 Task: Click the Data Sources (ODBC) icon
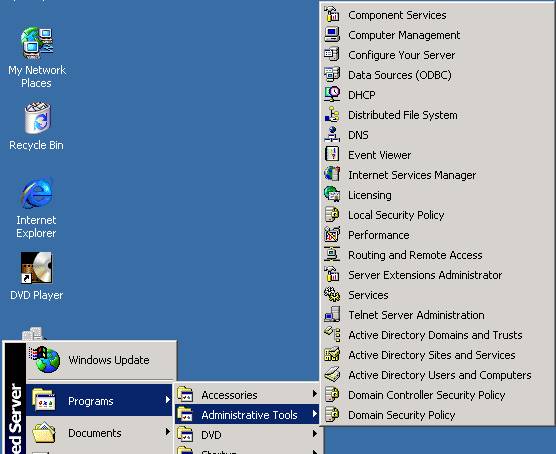pos(332,74)
